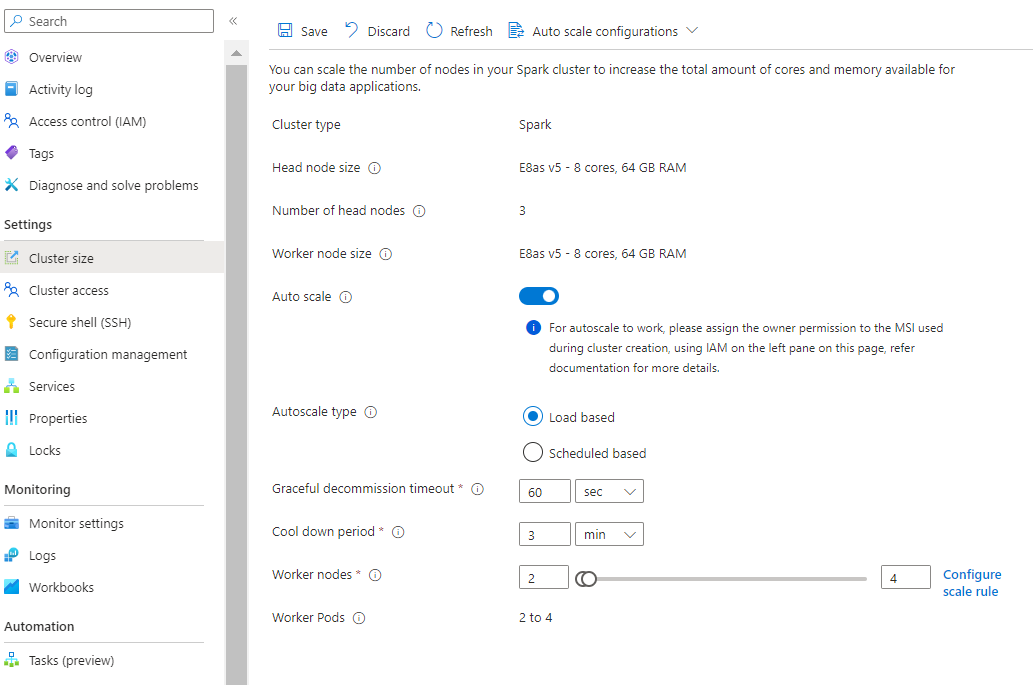
Task: Open Access control (IAM) page
Action: tap(88, 121)
